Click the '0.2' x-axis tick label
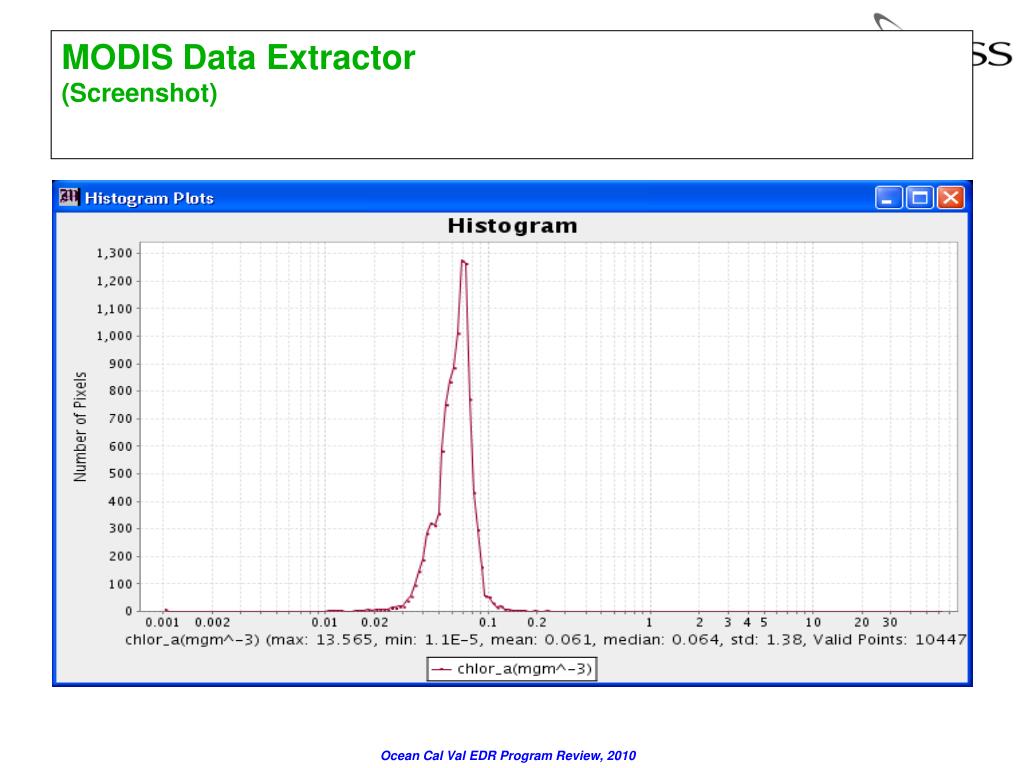 tap(537, 622)
